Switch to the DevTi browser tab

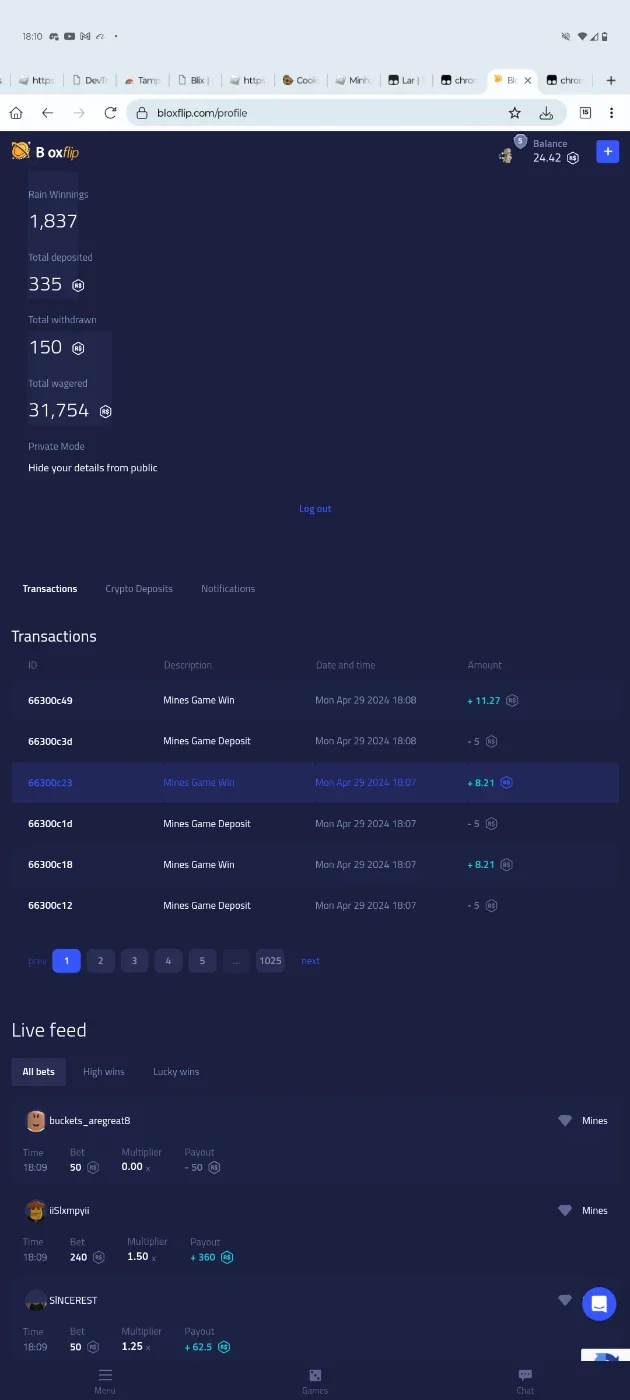tap(88, 80)
